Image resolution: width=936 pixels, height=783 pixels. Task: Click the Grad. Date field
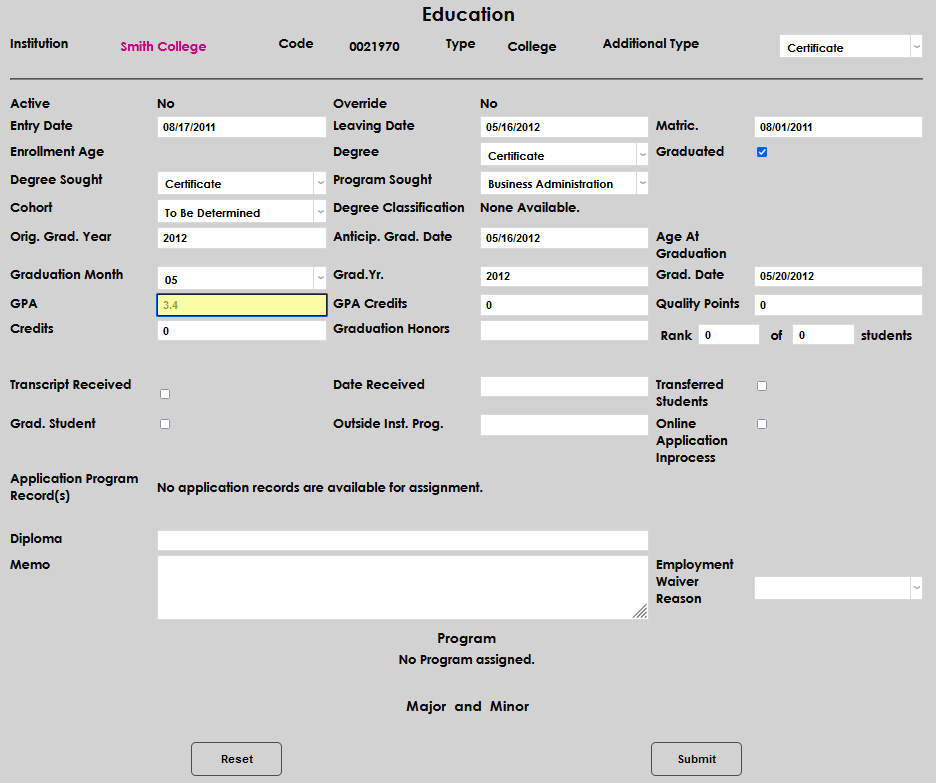[837, 276]
